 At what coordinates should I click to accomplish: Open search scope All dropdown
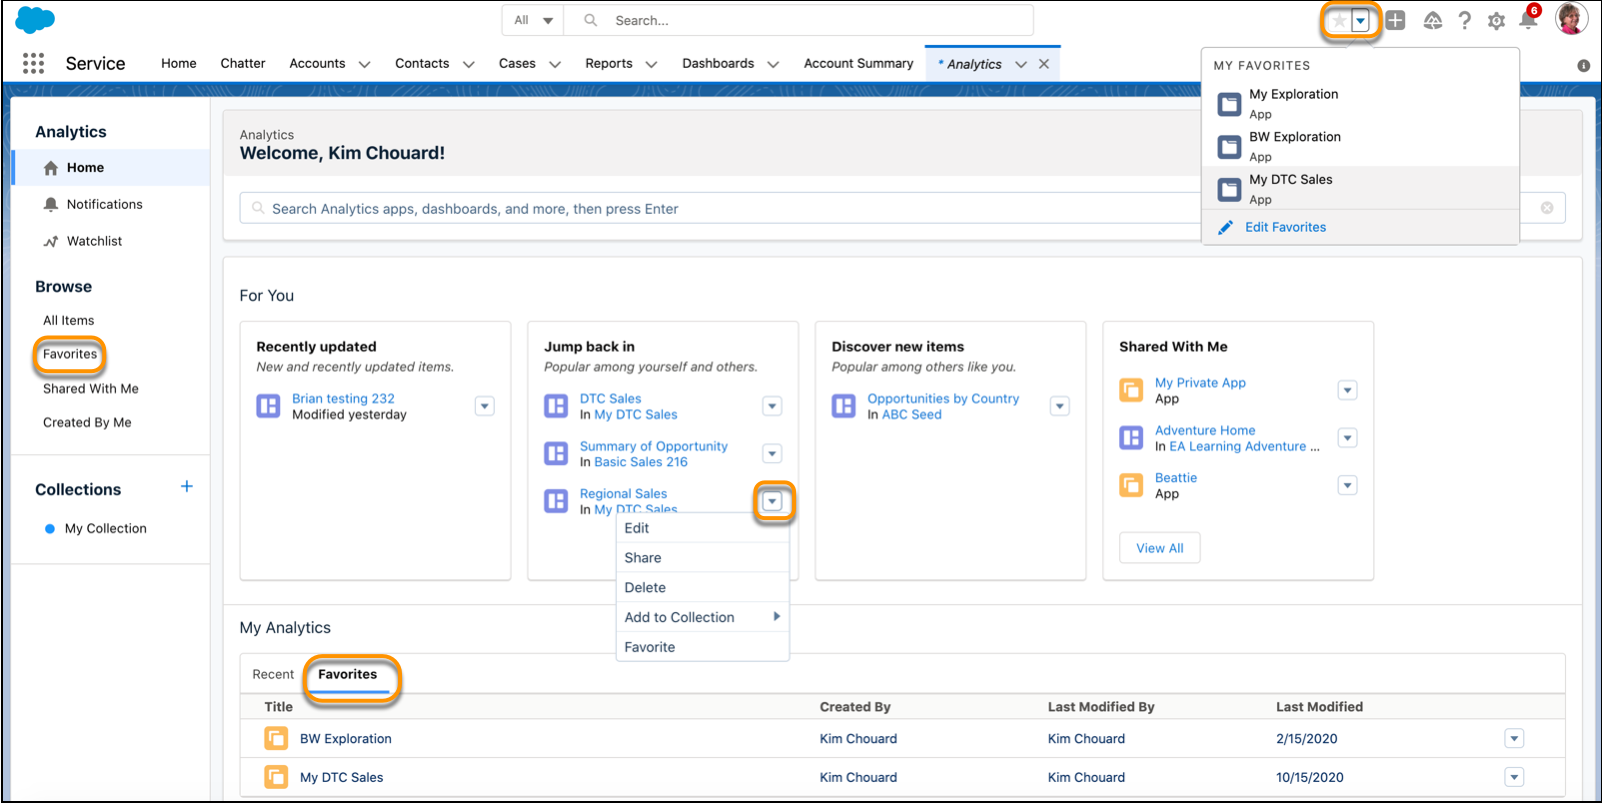tap(533, 20)
